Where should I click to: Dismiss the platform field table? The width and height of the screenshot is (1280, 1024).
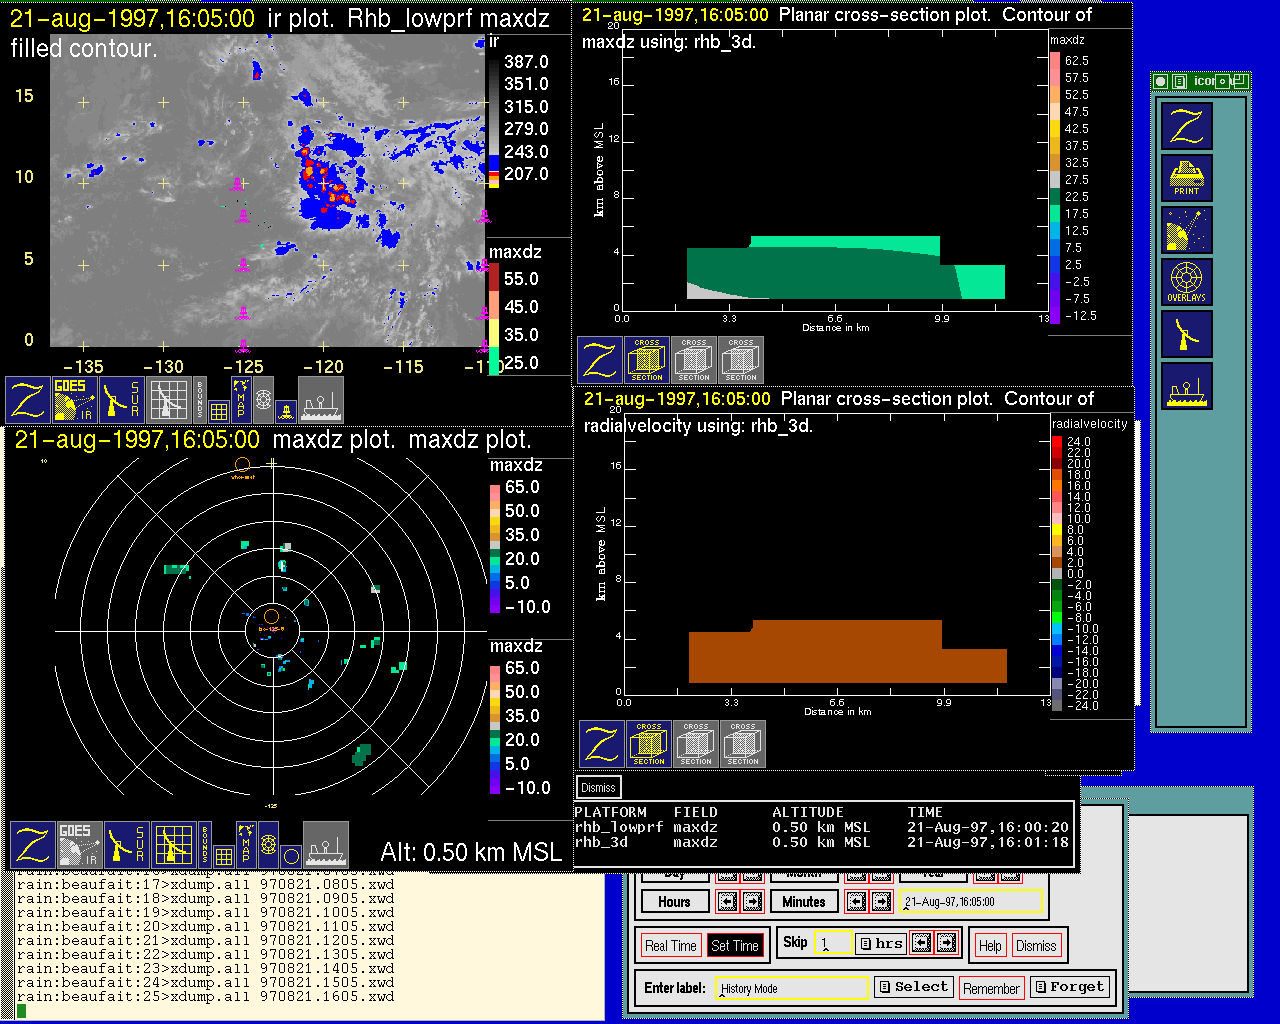(598, 787)
